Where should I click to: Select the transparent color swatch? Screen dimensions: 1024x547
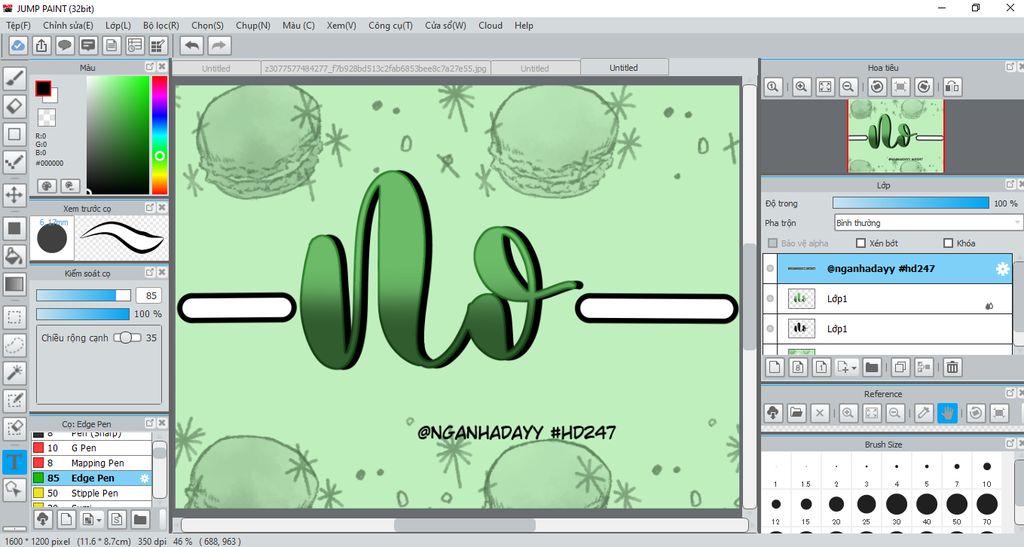click(x=46, y=117)
